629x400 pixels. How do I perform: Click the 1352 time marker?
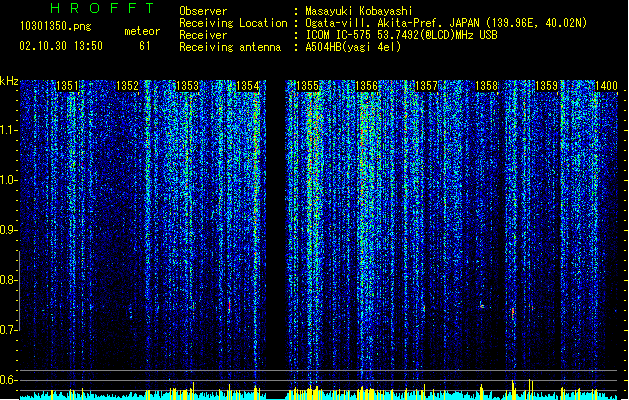point(127,86)
